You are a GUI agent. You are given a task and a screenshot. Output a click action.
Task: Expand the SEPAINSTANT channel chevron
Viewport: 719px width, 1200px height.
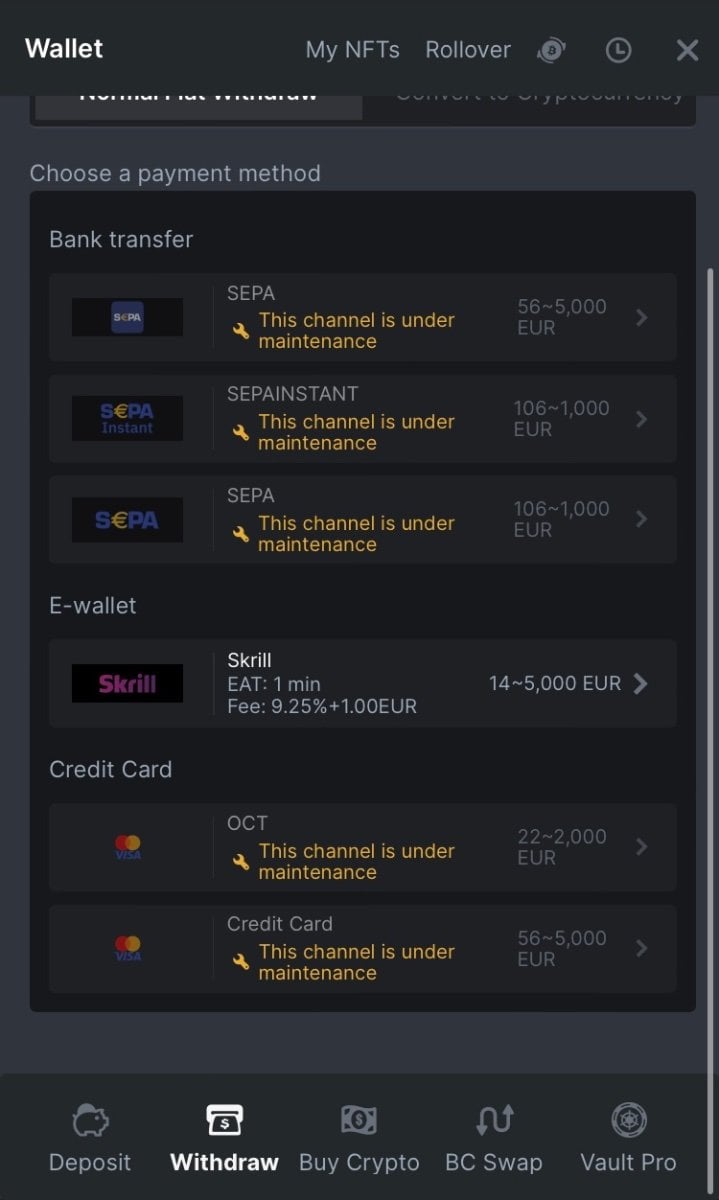(641, 419)
